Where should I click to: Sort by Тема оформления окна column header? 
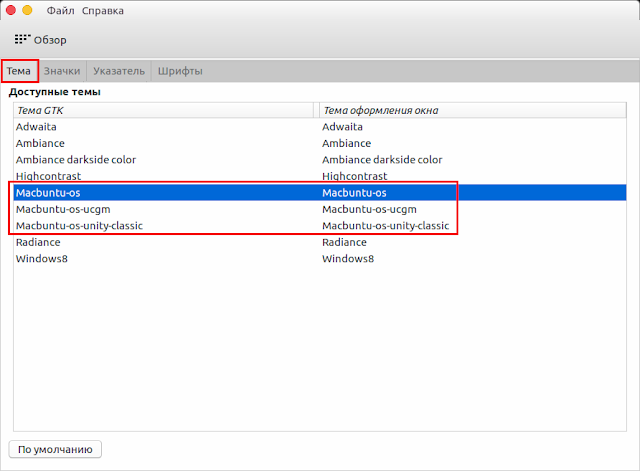click(473, 110)
